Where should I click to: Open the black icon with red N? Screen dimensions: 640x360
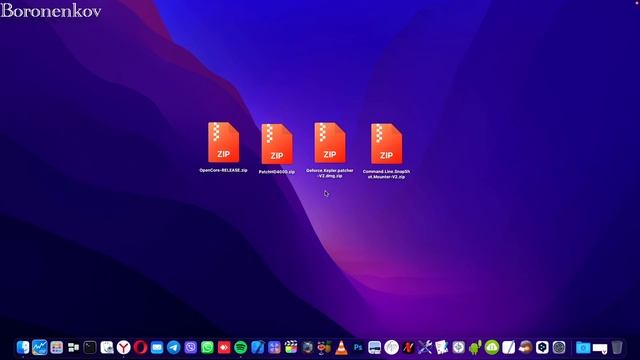click(408, 347)
